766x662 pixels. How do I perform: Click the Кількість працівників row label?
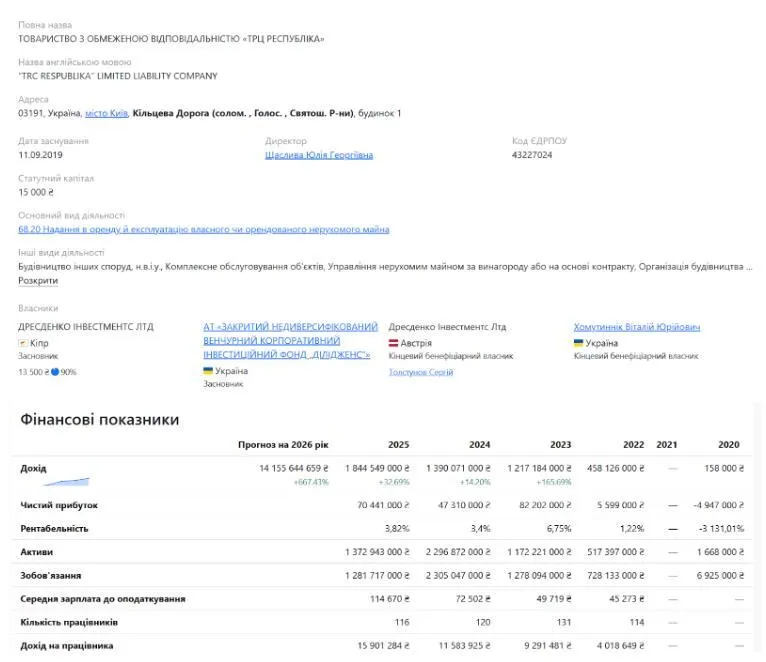[x=69, y=622]
